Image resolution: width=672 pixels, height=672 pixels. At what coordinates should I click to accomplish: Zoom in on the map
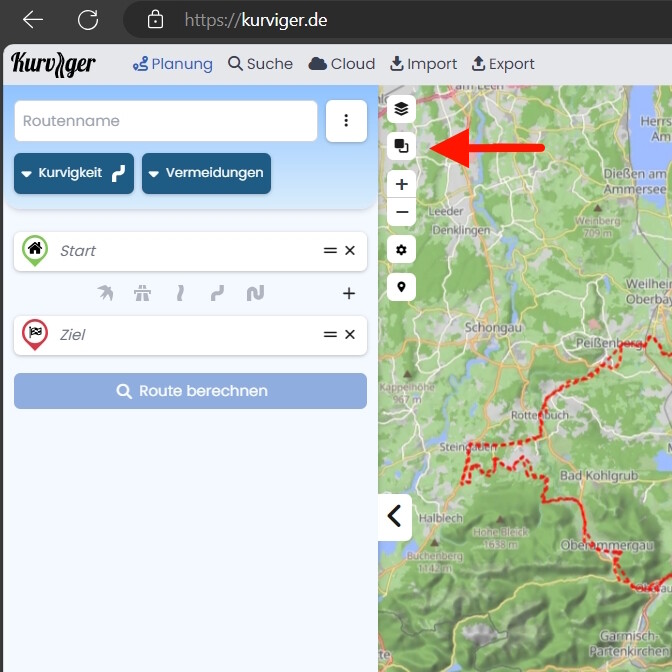(x=401, y=184)
